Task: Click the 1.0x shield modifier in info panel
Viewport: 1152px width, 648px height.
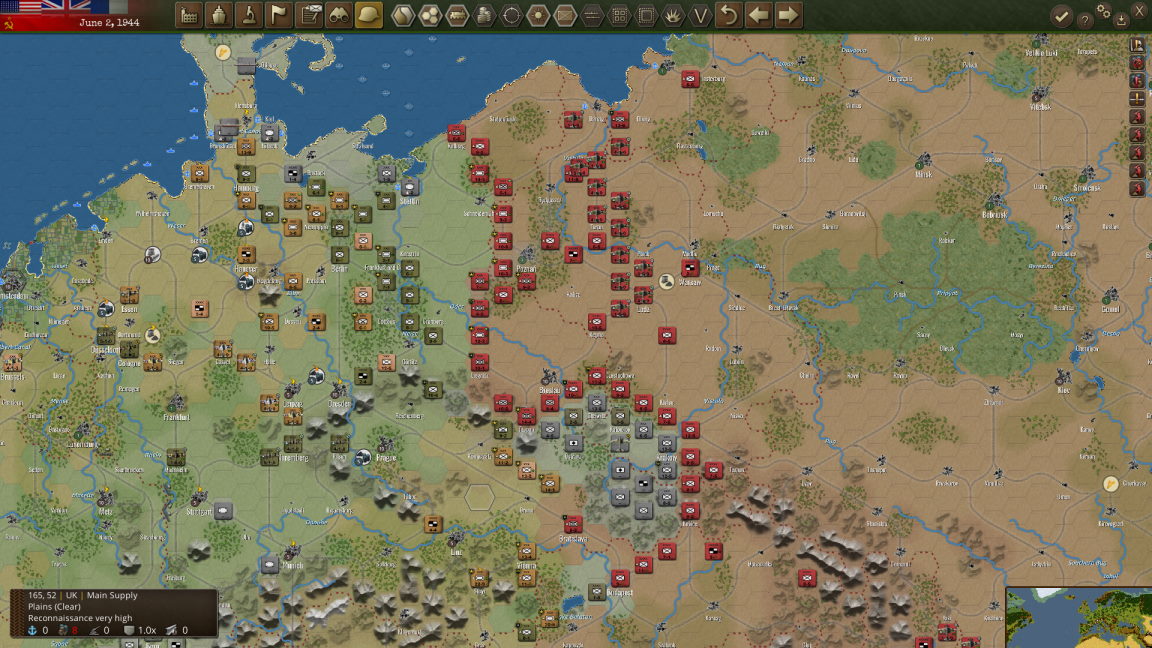Action: [140, 630]
